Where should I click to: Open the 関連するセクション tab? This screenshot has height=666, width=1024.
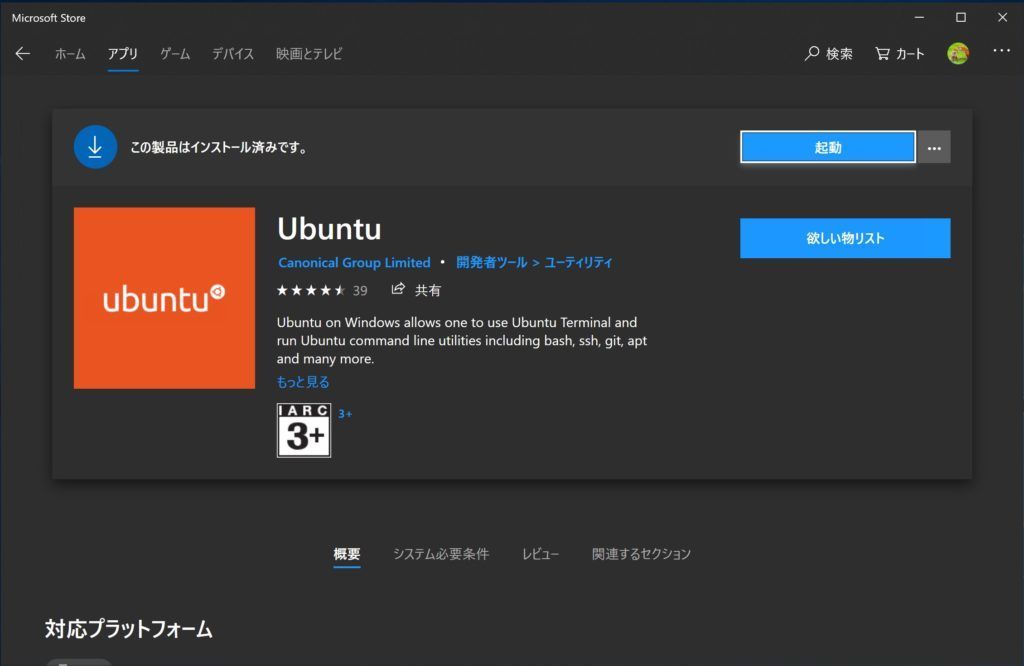coord(641,554)
